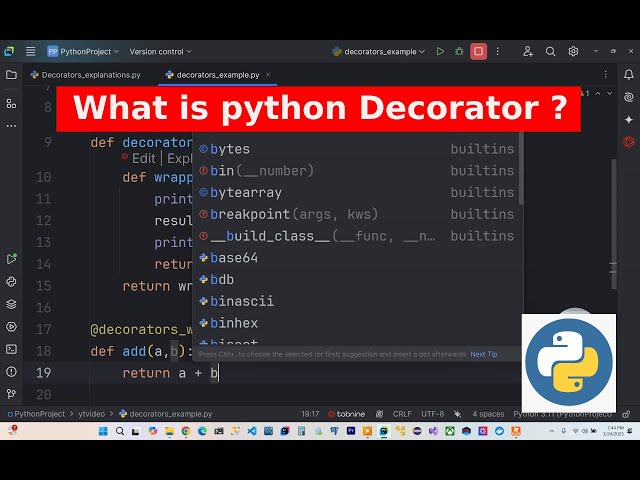The height and width of the screenshot is (480, 640).
Task: Open the Problems tool window icon
Action: [x=11, y=371]
